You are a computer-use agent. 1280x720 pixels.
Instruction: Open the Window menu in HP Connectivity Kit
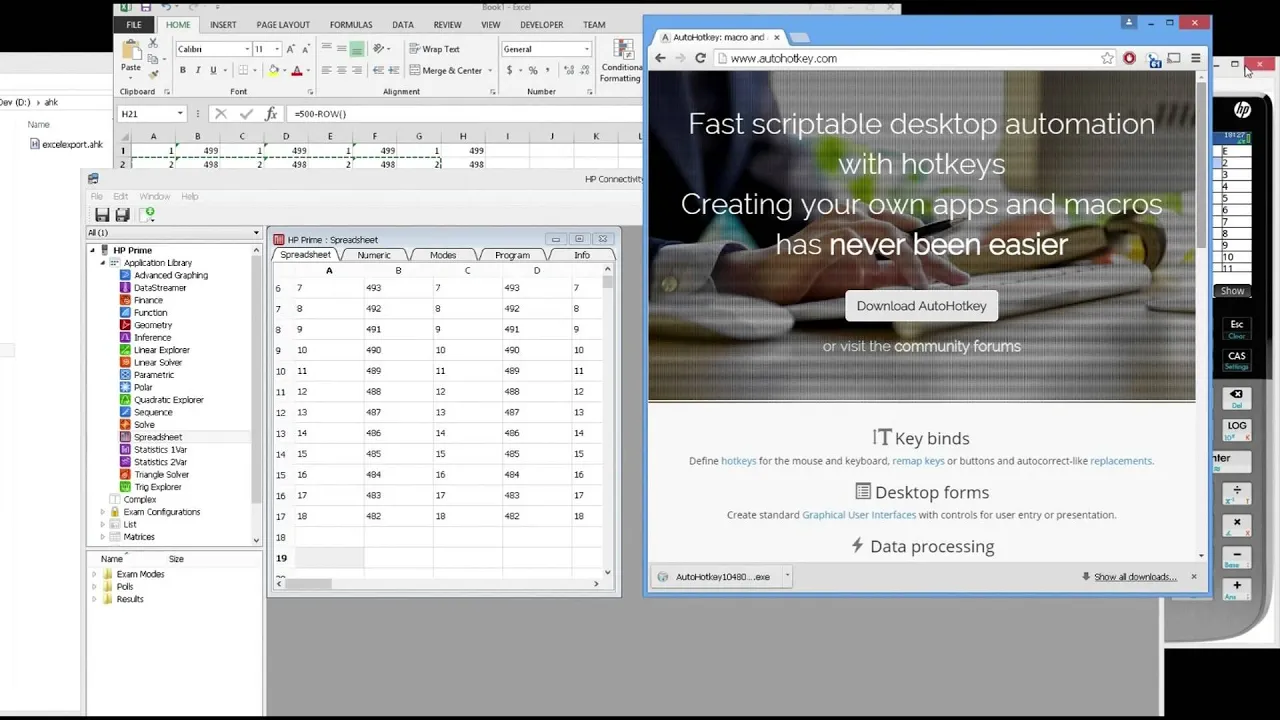point(154,196)
